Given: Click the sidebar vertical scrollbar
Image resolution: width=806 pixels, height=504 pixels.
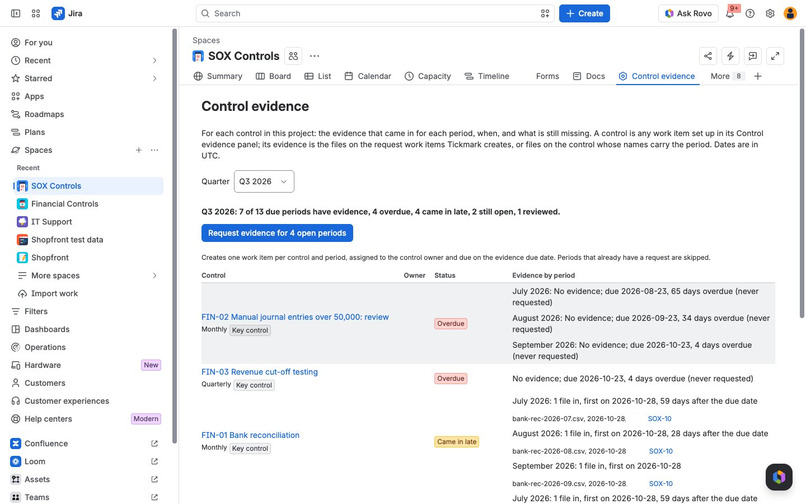Looking at the screenshot, I should (174, 236).
